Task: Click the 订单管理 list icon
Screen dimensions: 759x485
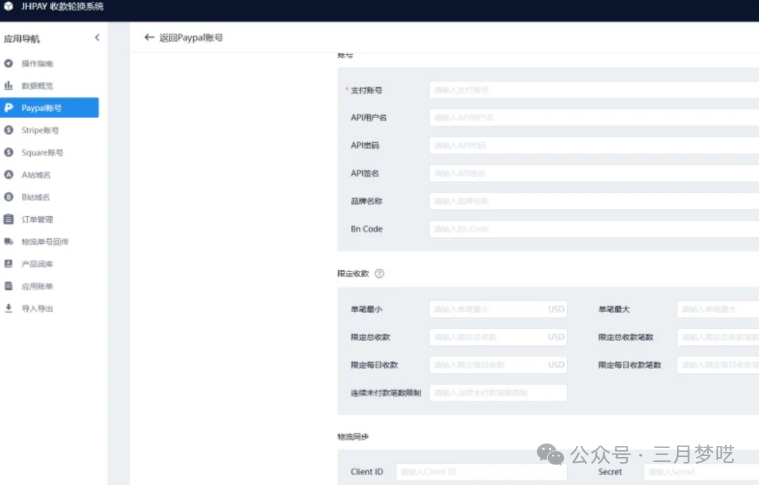Action: pyautogui.click(x=8, y=219)
